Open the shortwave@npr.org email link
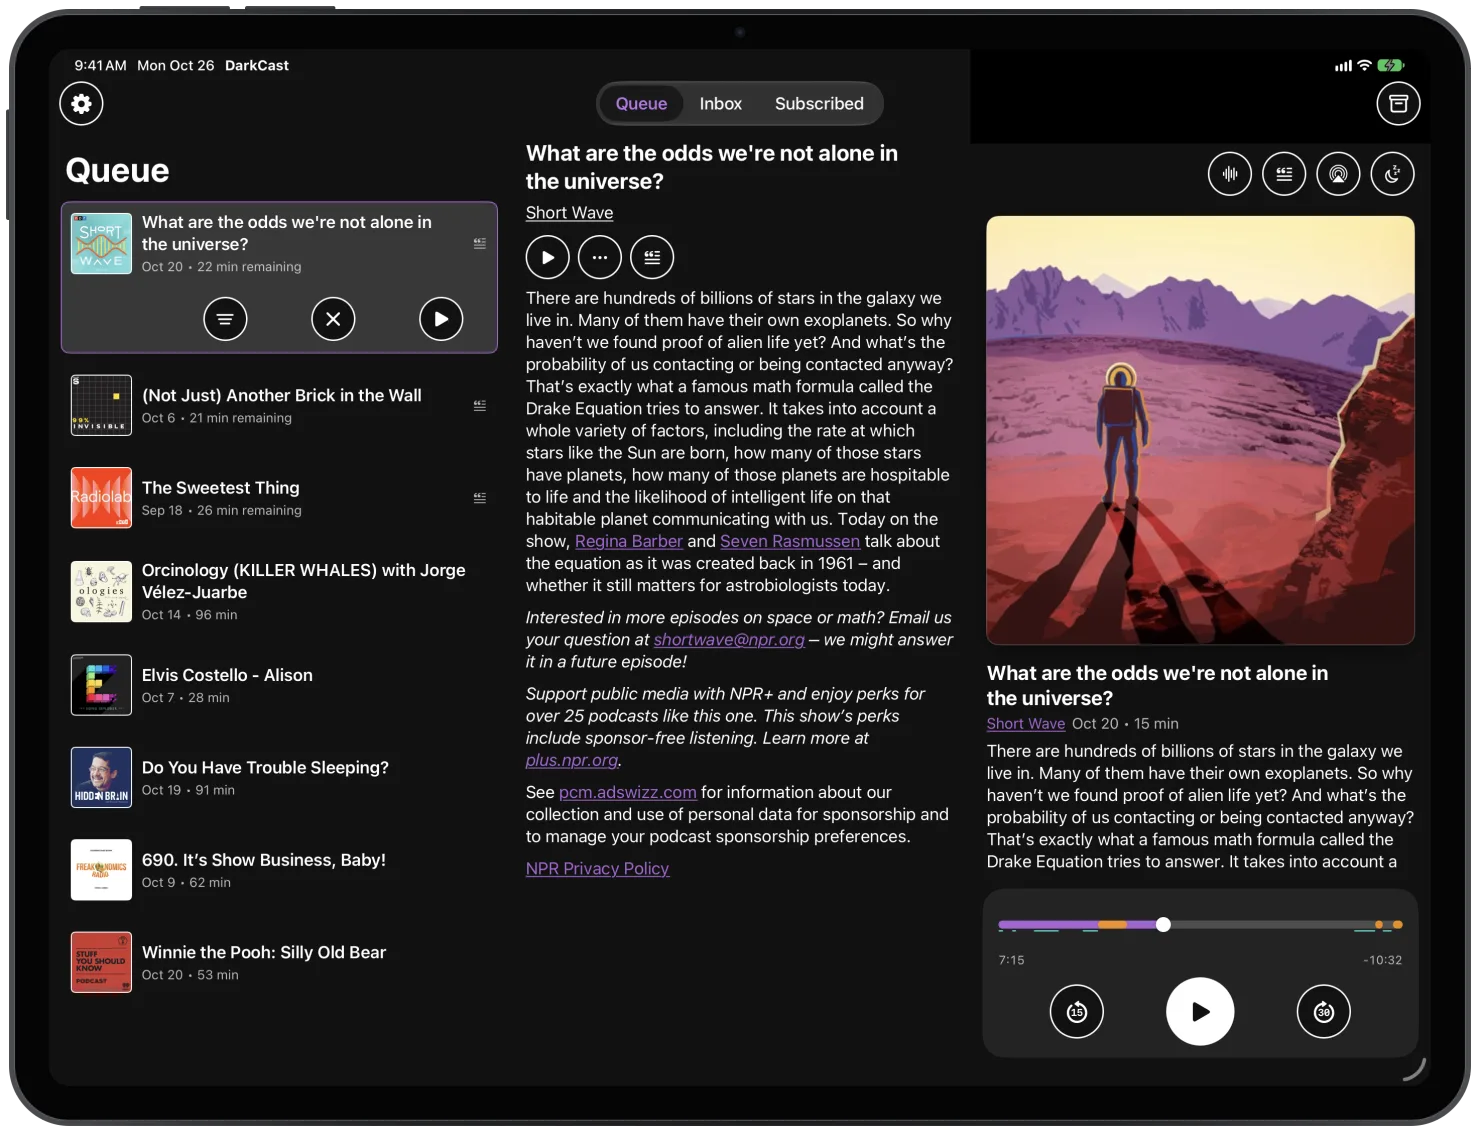1480x1135 pixels. click(x=729, y=640)
